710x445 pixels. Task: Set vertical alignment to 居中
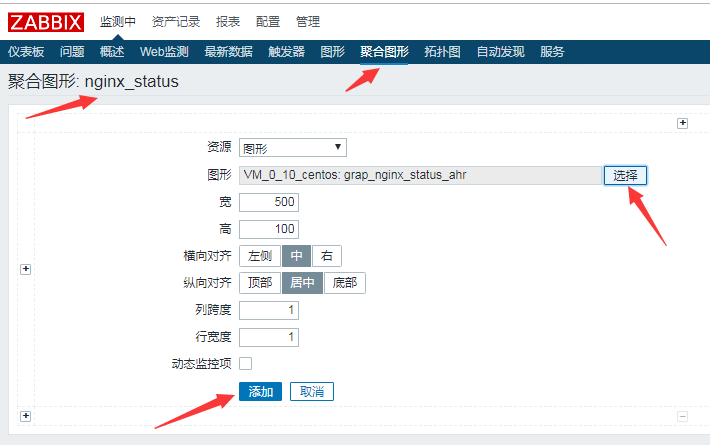tap(302, 283)
